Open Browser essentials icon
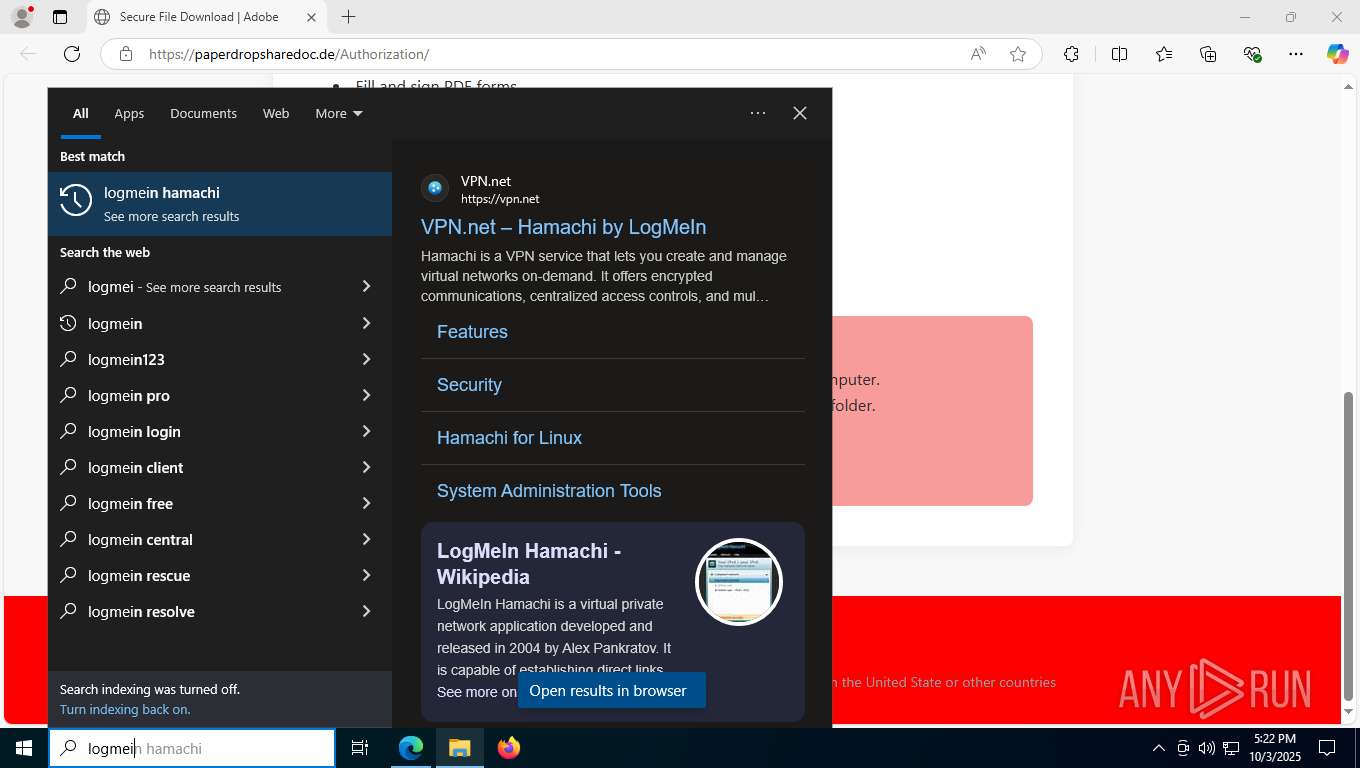The height and width of the screenshot is (768, 1360). pos(1252,54)
